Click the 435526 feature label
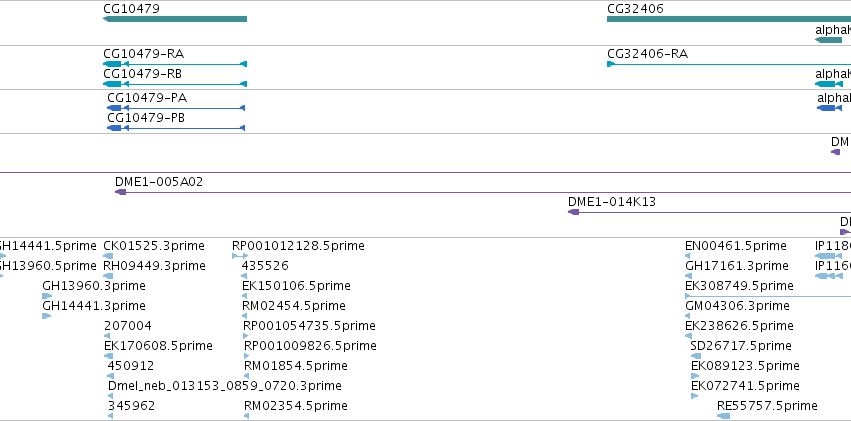The height and width of the screenshot is (421, 851). [265, 266]
